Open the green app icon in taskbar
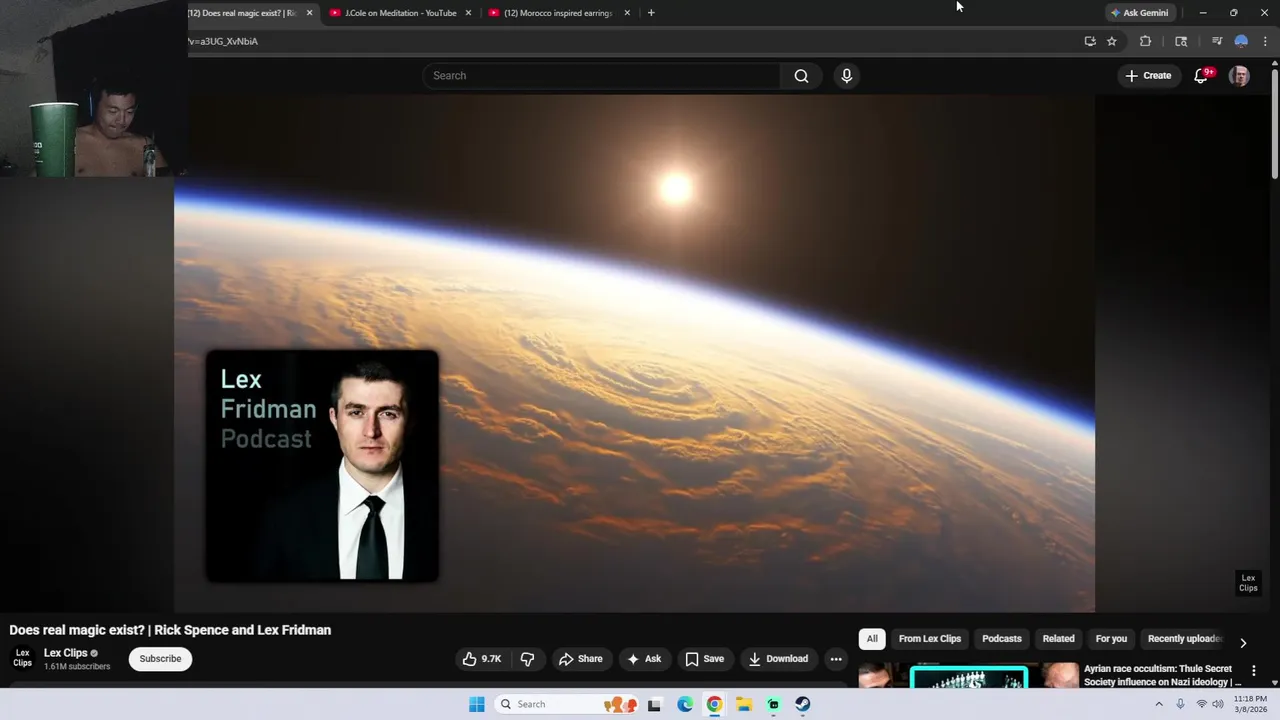This screenshot has height=720, width=1280. pos(773,704)
